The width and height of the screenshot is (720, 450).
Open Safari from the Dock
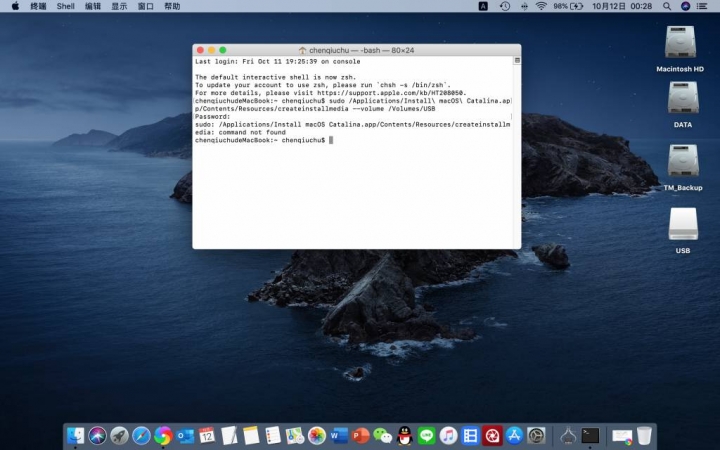[x=141, y=435]
